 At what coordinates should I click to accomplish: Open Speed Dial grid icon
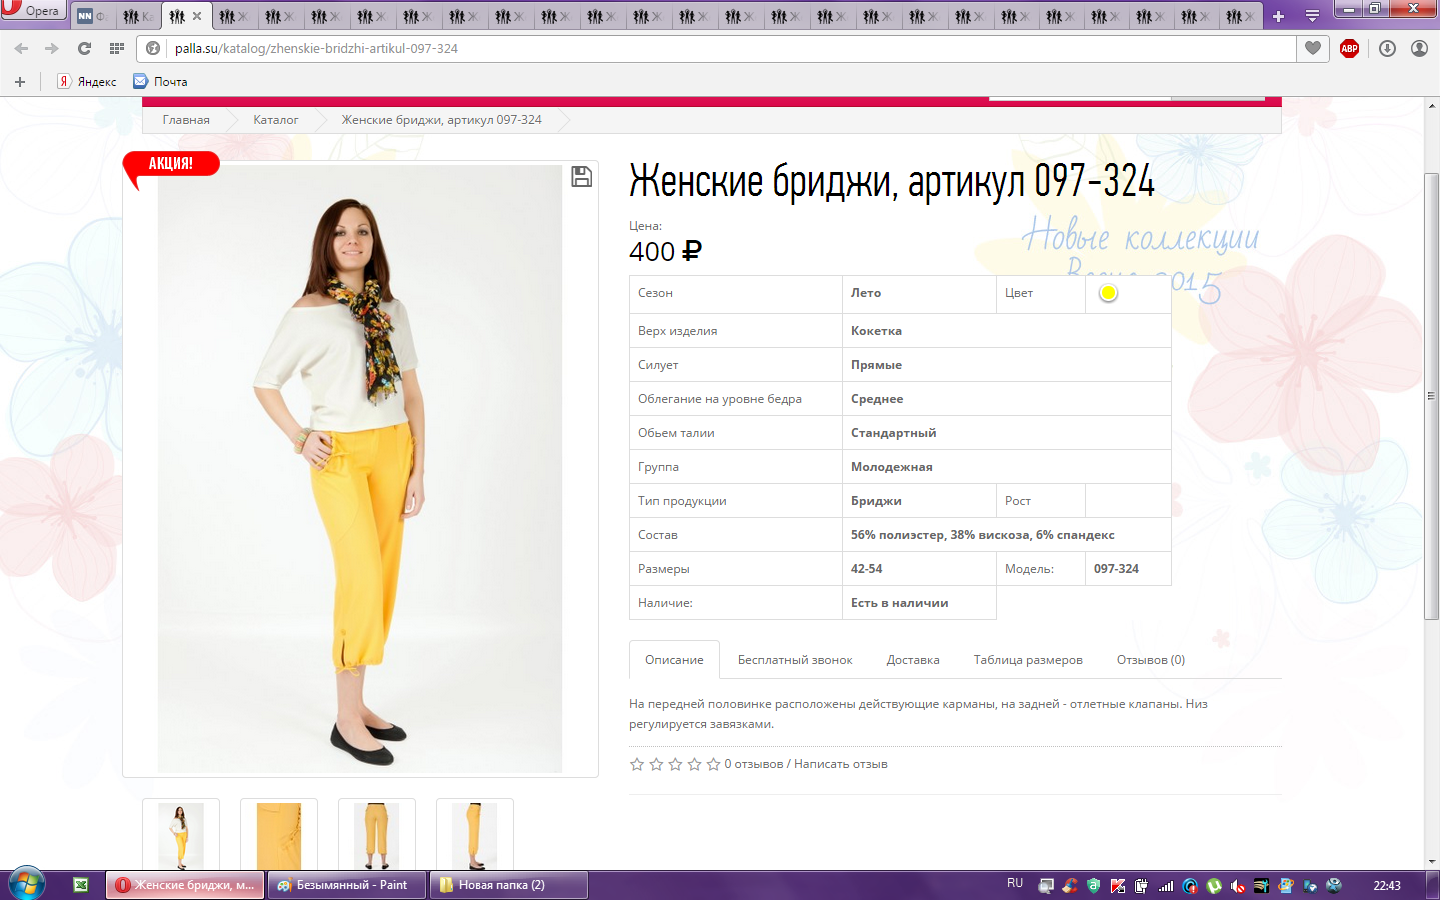(x=117, y=48)
